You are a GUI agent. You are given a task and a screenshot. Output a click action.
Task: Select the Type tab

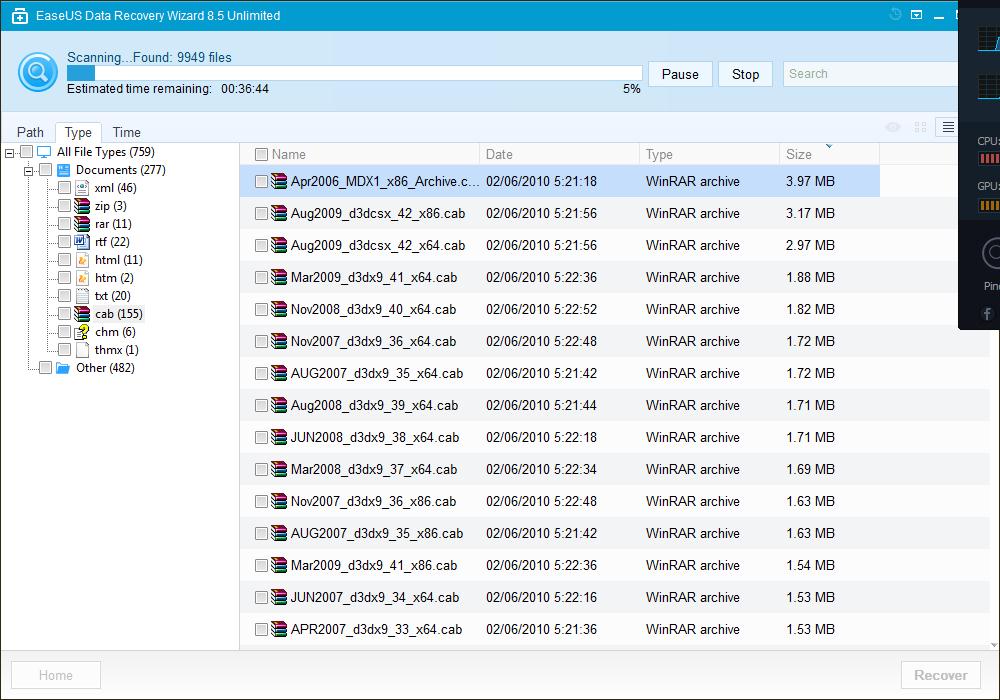pos(78,132)
